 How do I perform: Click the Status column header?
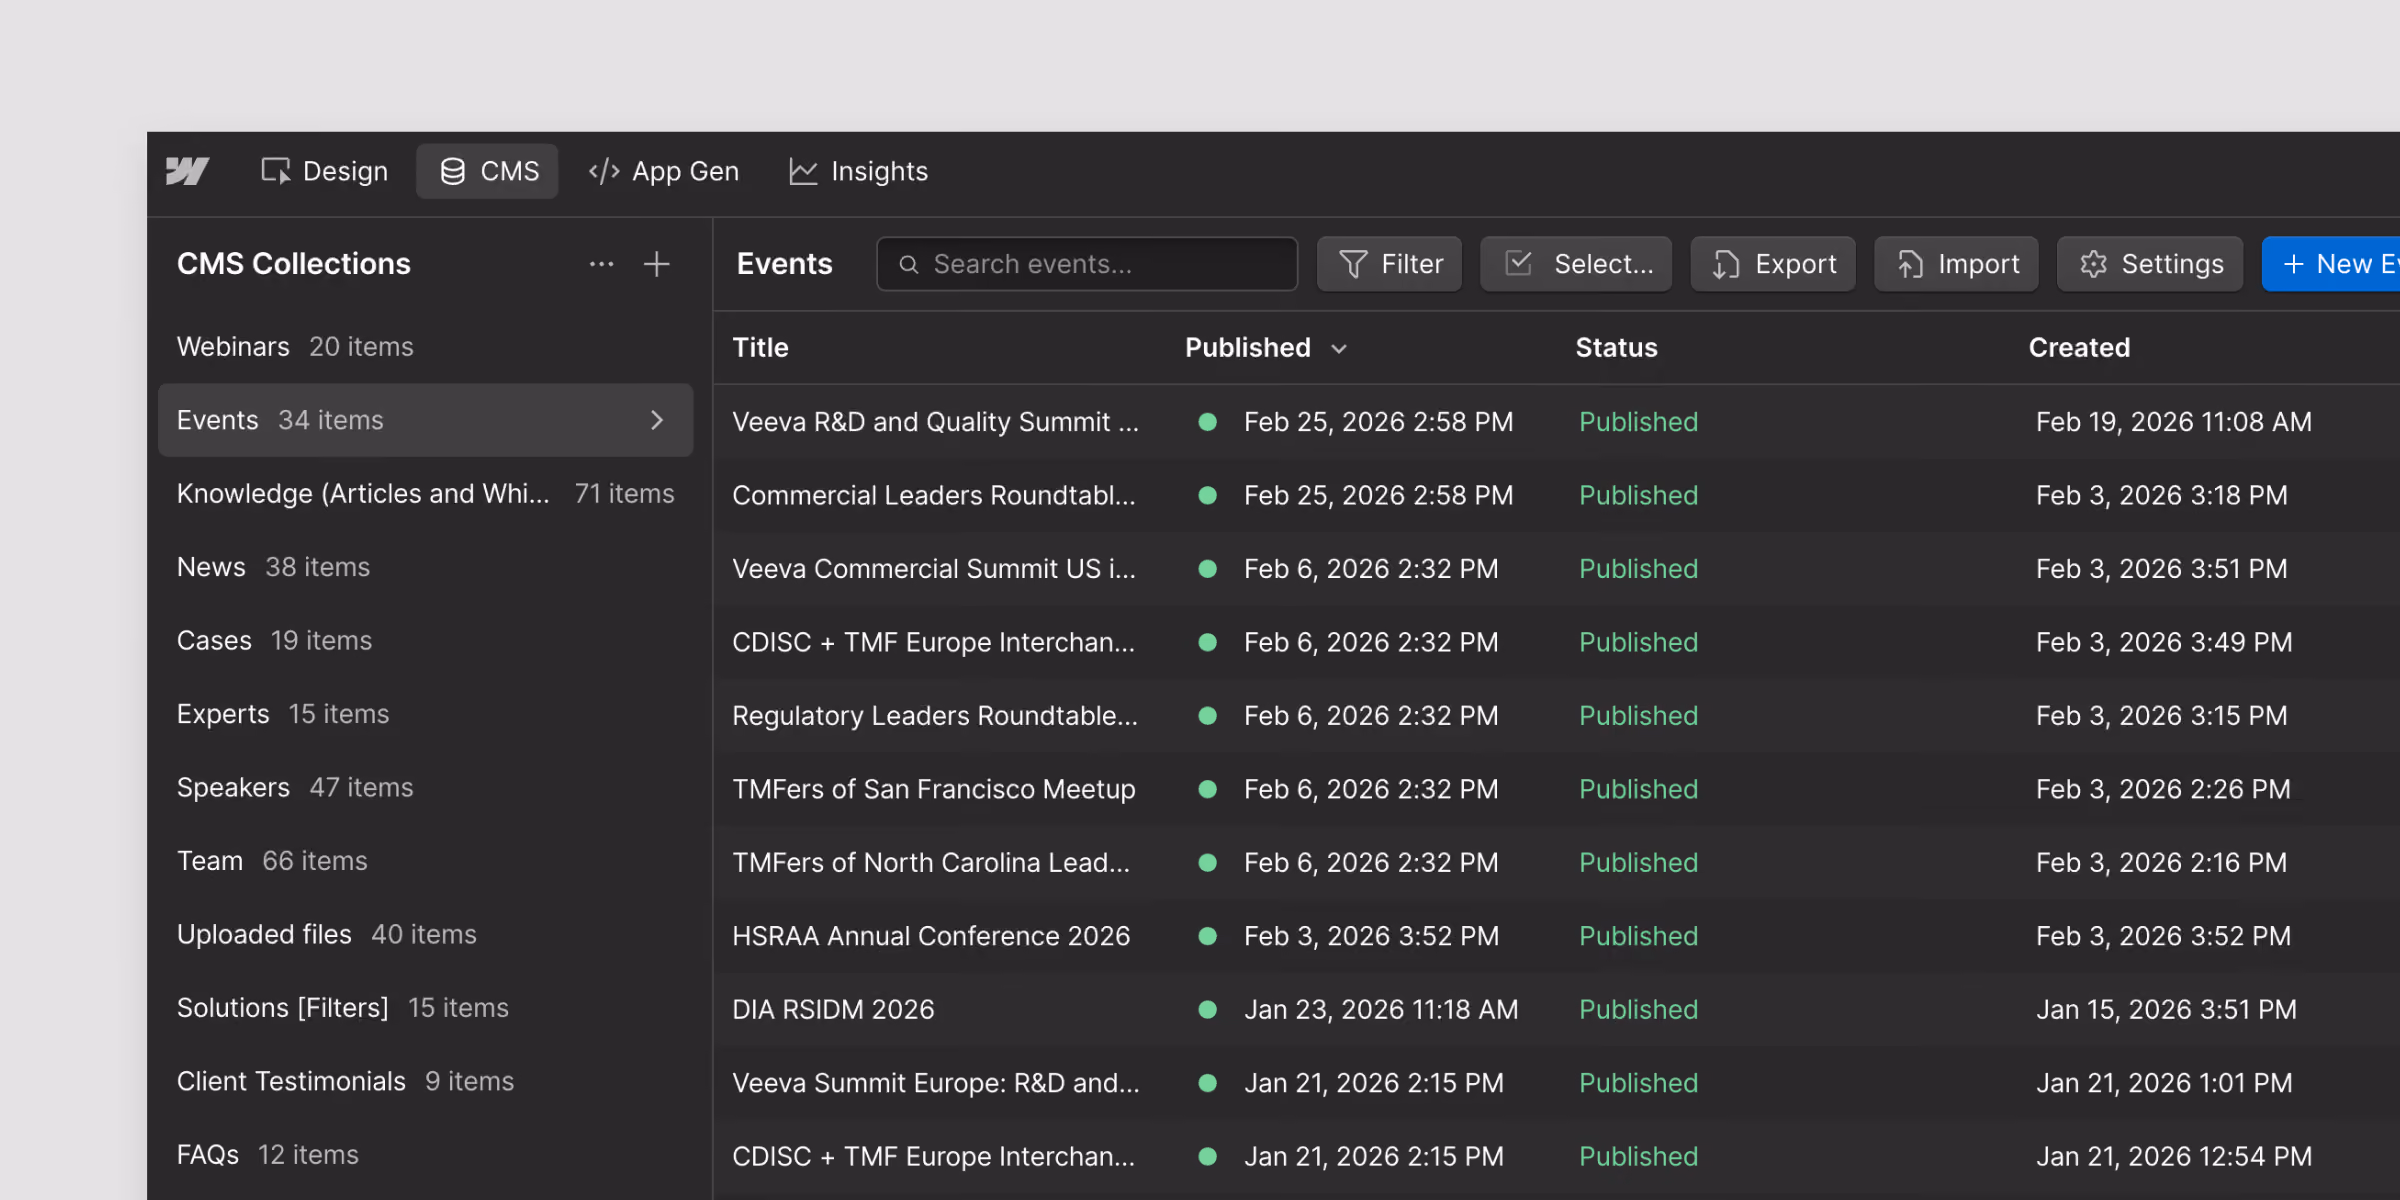point(1616,347)
